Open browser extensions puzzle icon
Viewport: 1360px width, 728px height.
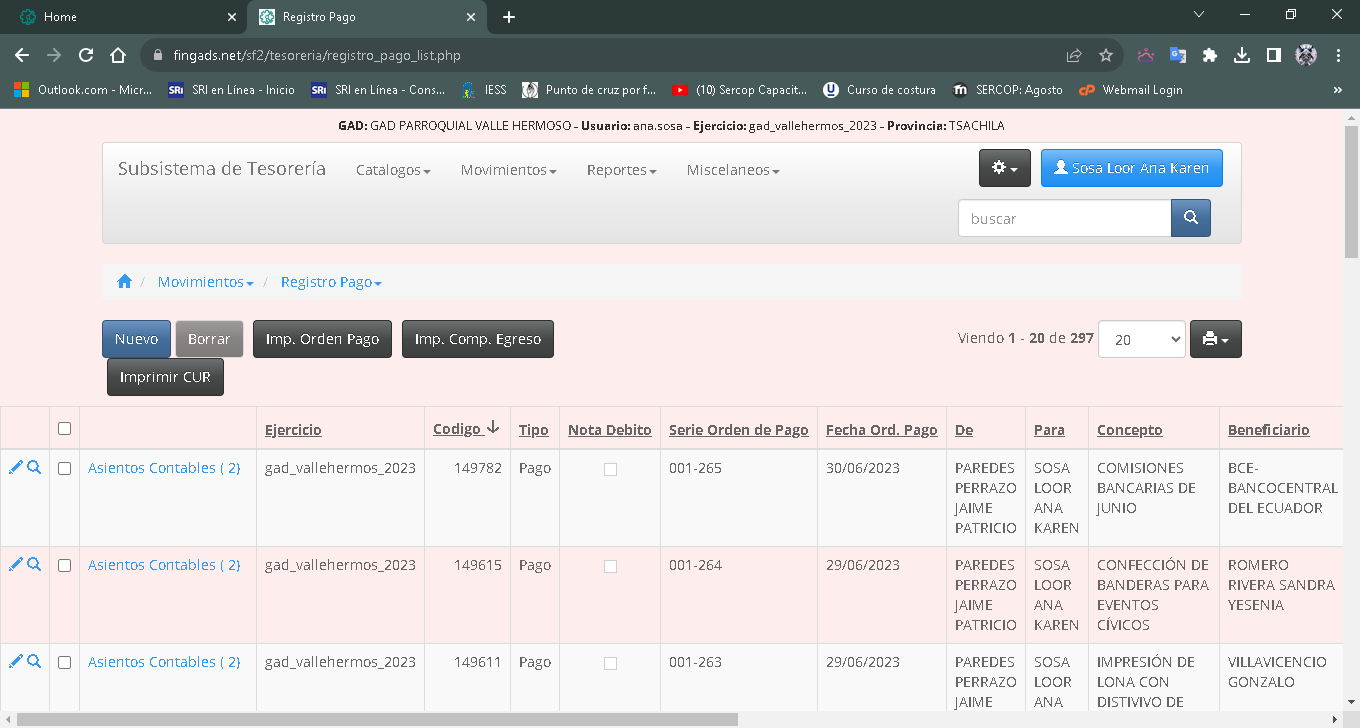pos(1210,55)
